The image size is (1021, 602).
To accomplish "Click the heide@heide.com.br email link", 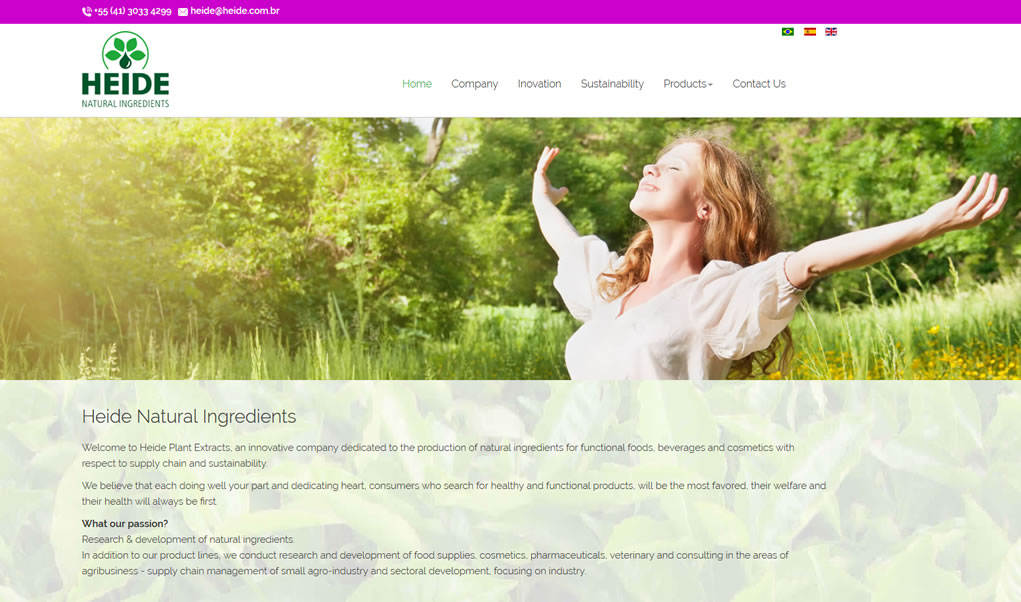I will (x=235, y=11).
